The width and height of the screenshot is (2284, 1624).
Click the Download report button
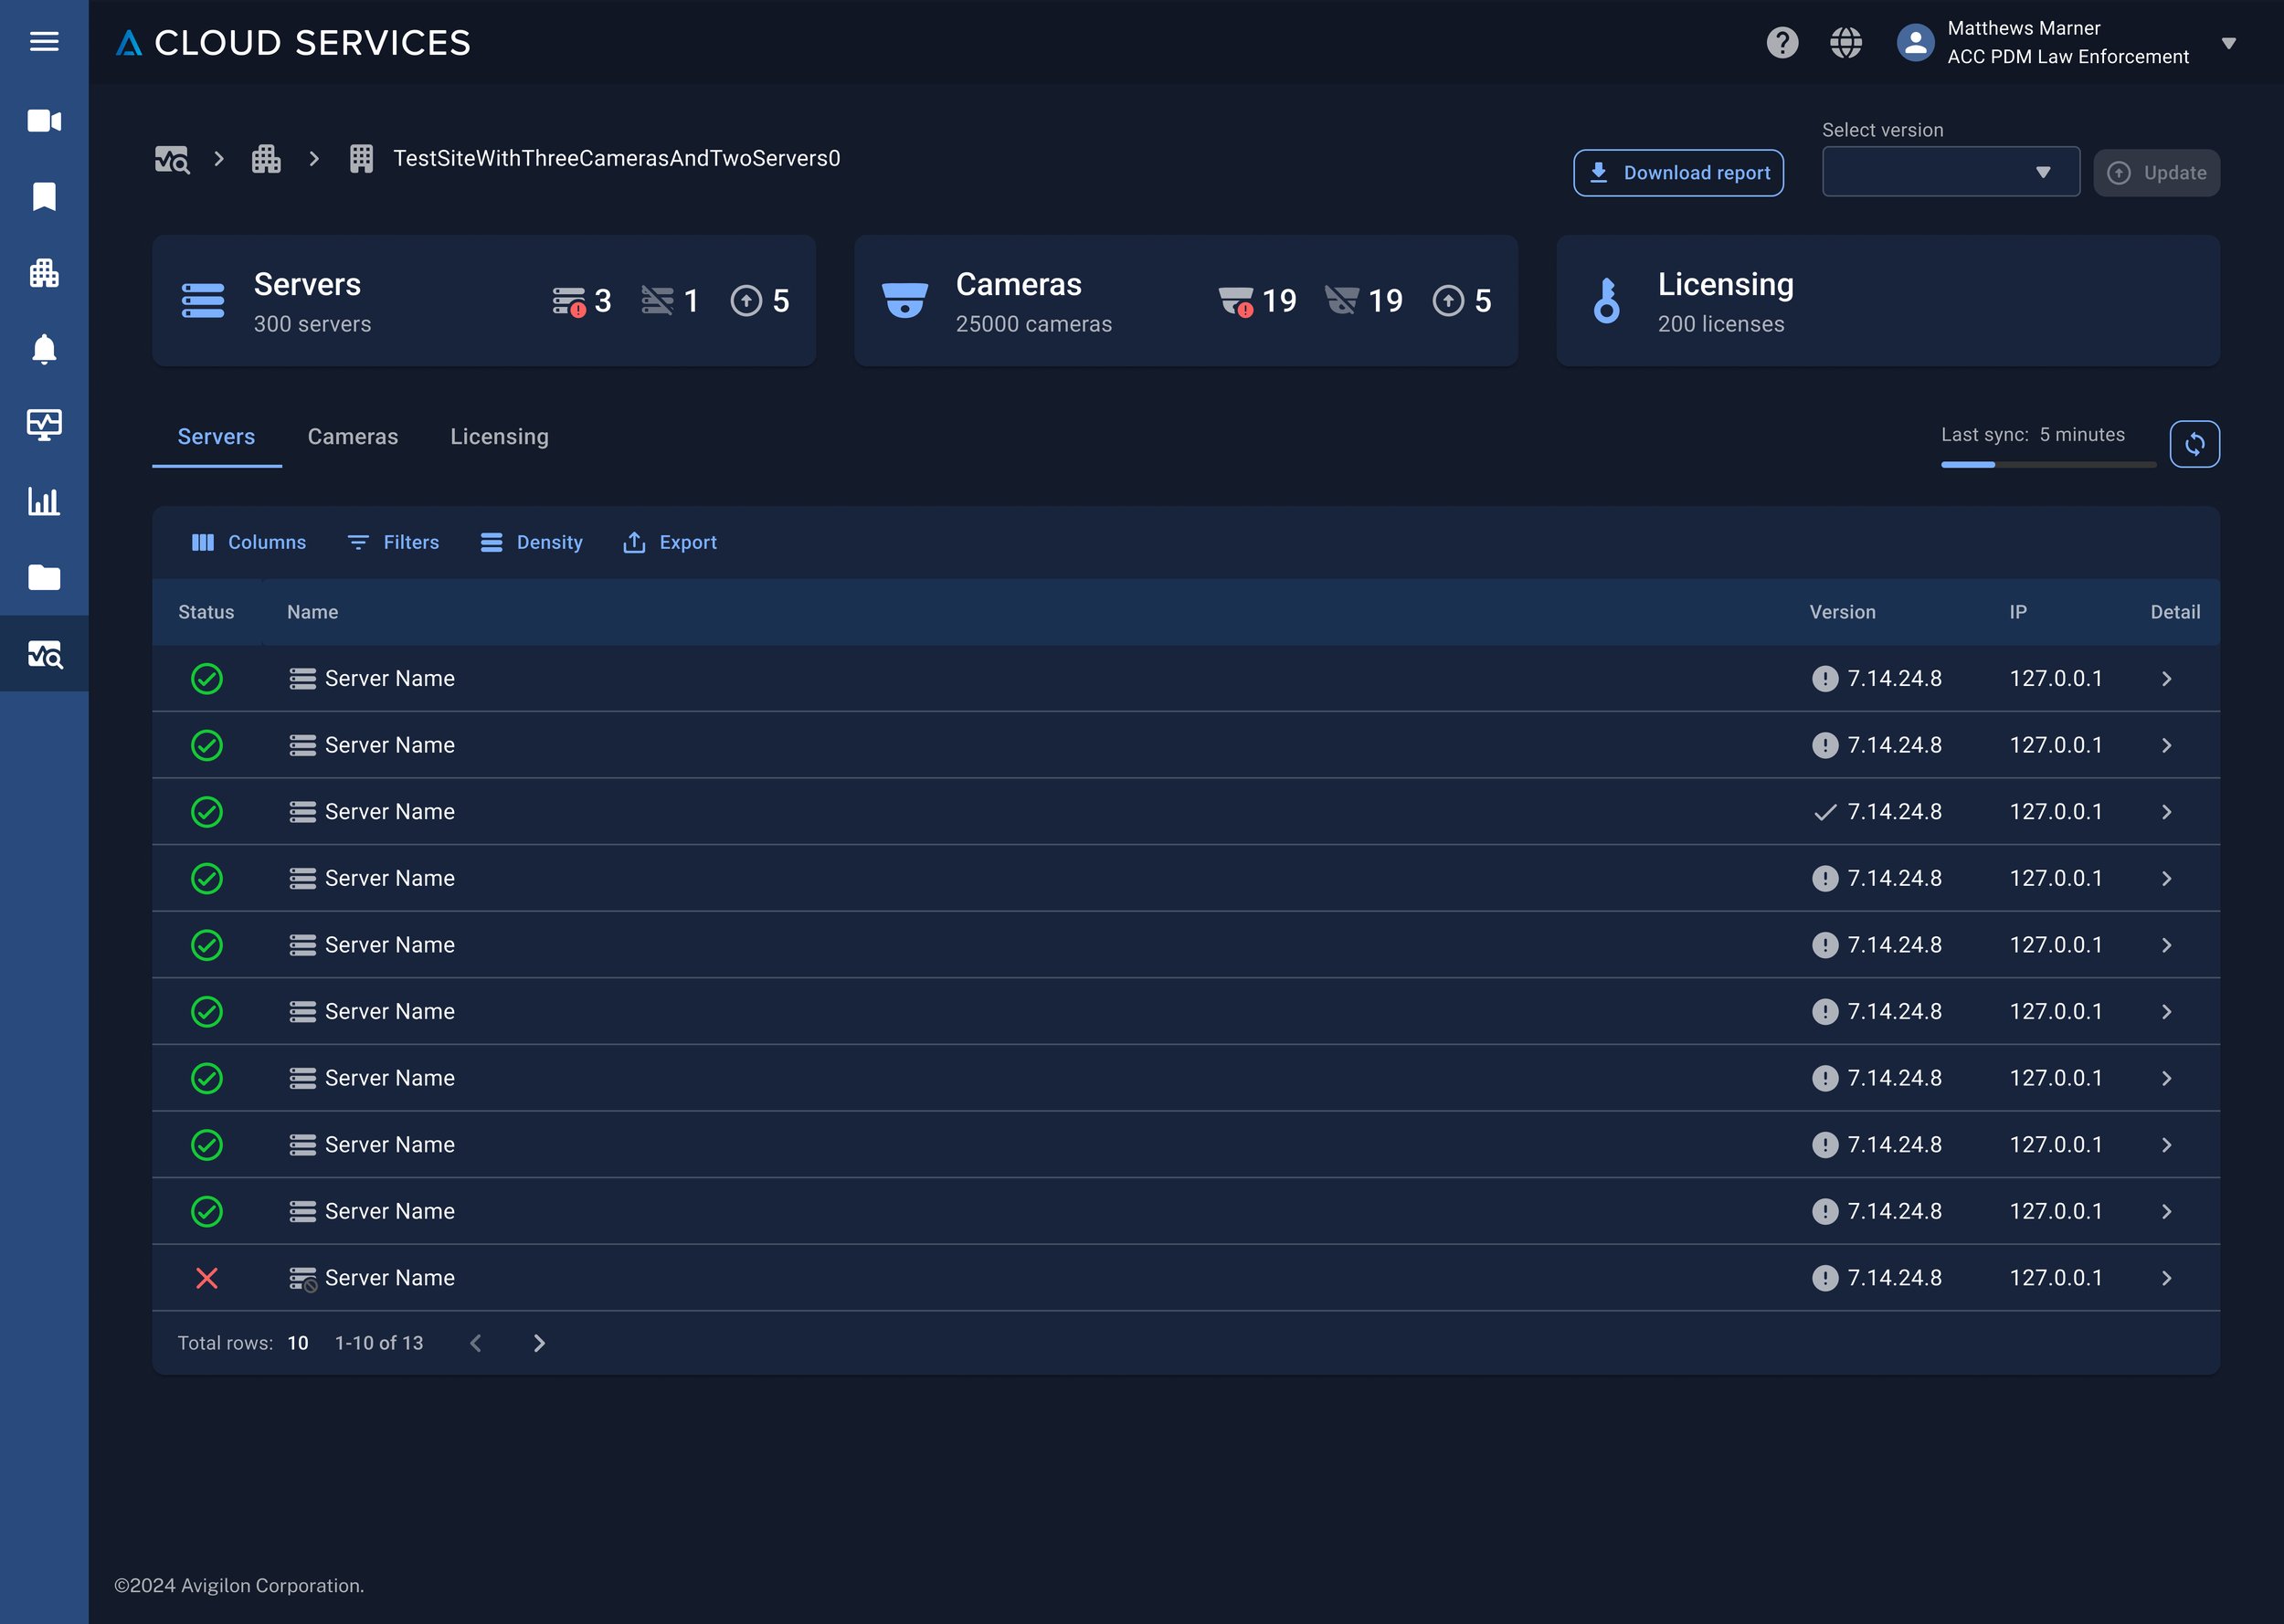1679,172
